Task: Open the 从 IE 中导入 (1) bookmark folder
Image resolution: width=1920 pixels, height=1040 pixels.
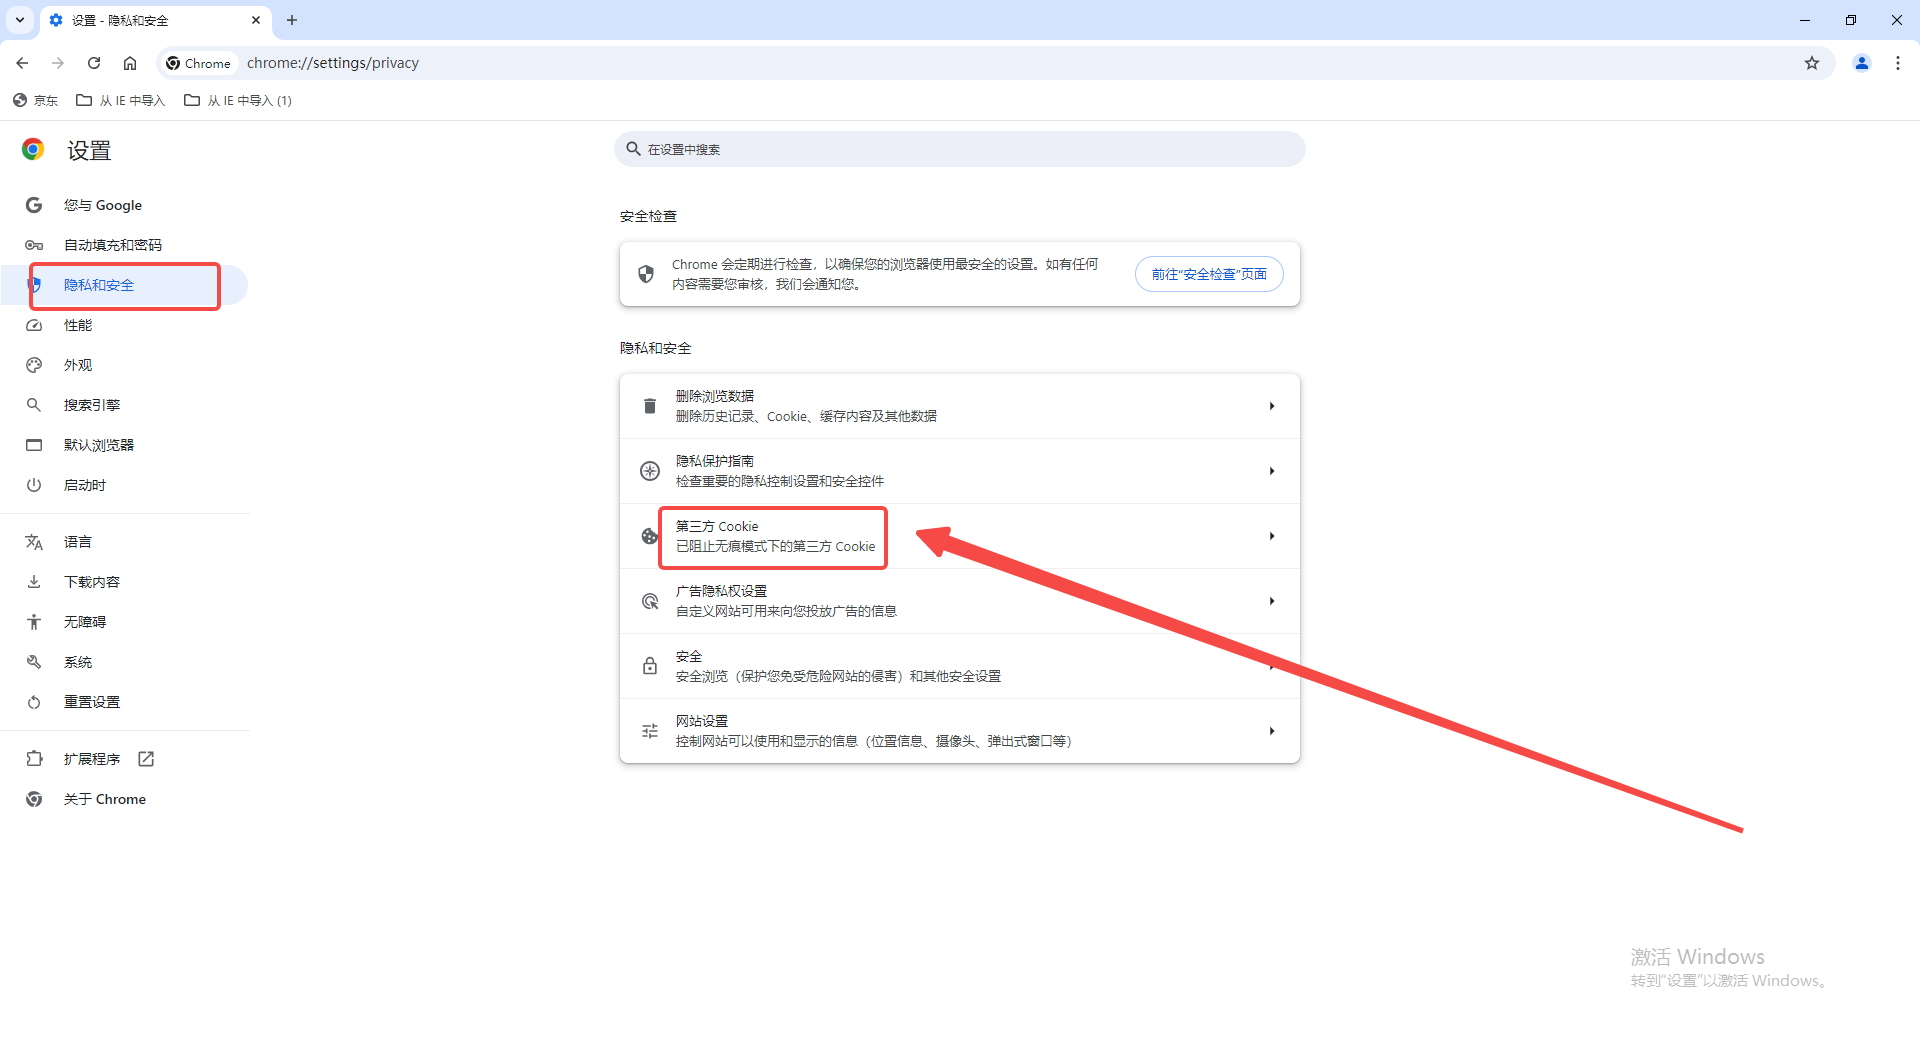Action: 238,100
